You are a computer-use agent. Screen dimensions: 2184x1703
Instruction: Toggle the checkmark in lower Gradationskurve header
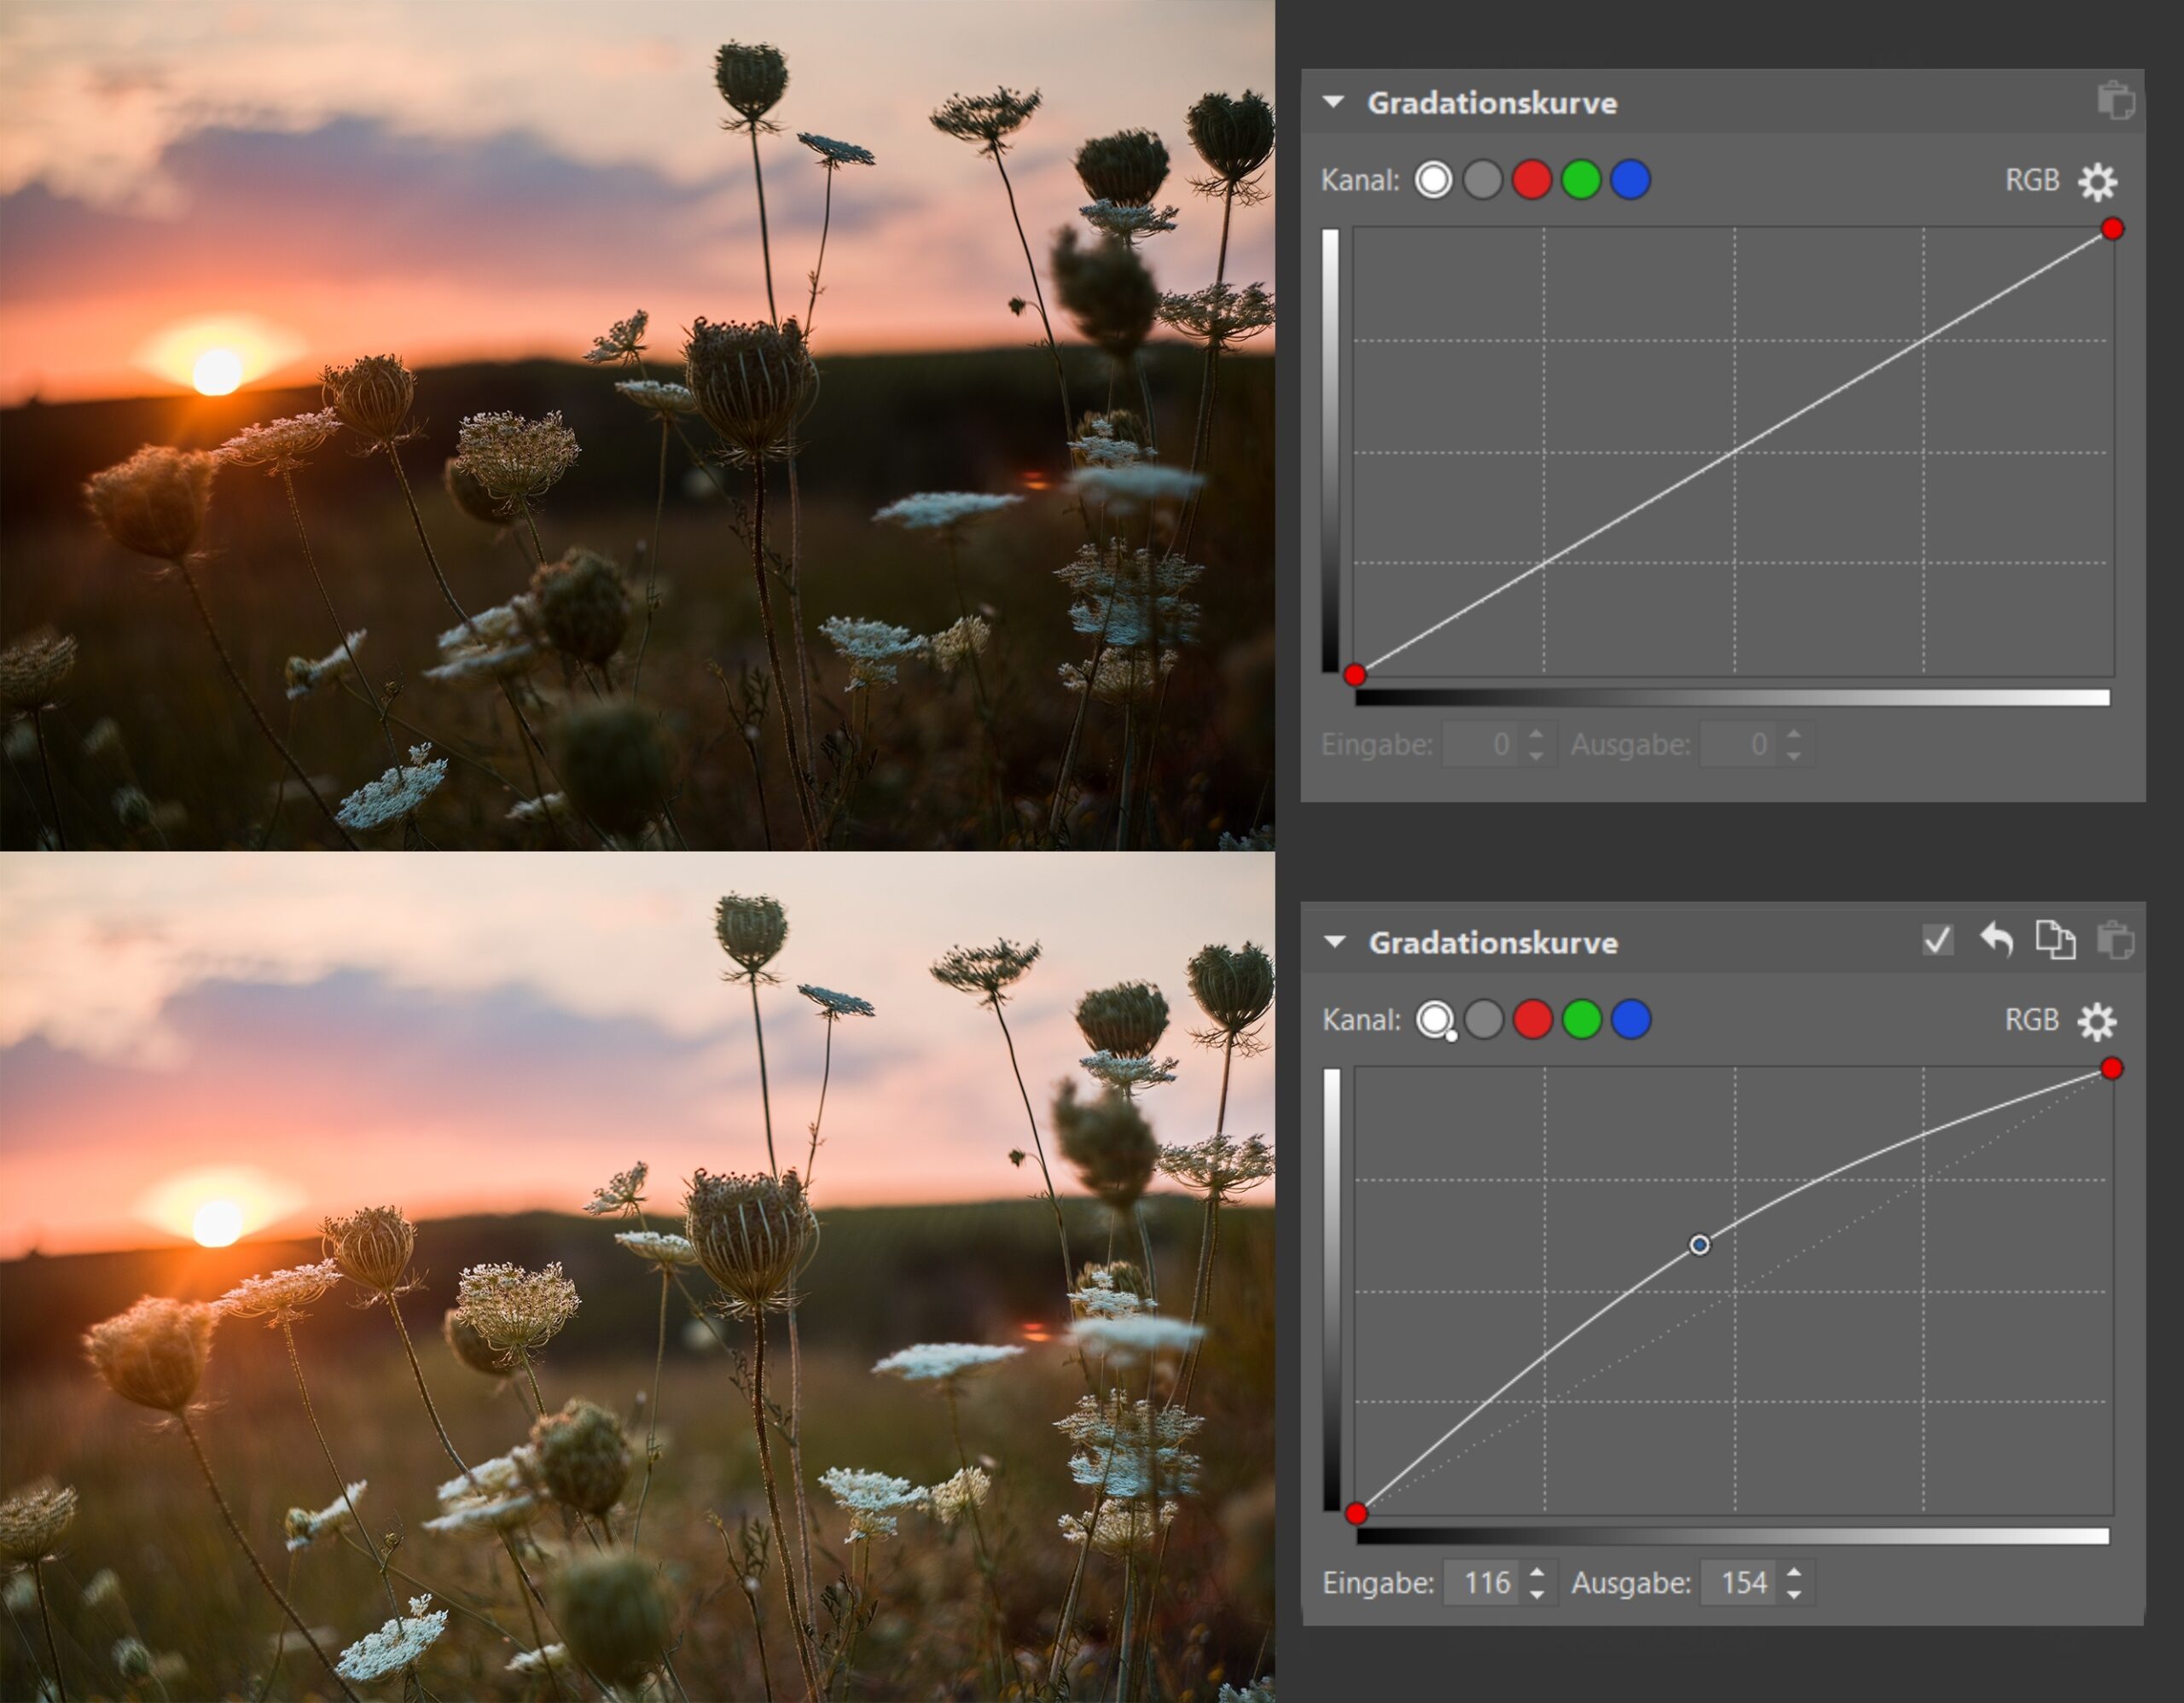point(1937,940)
